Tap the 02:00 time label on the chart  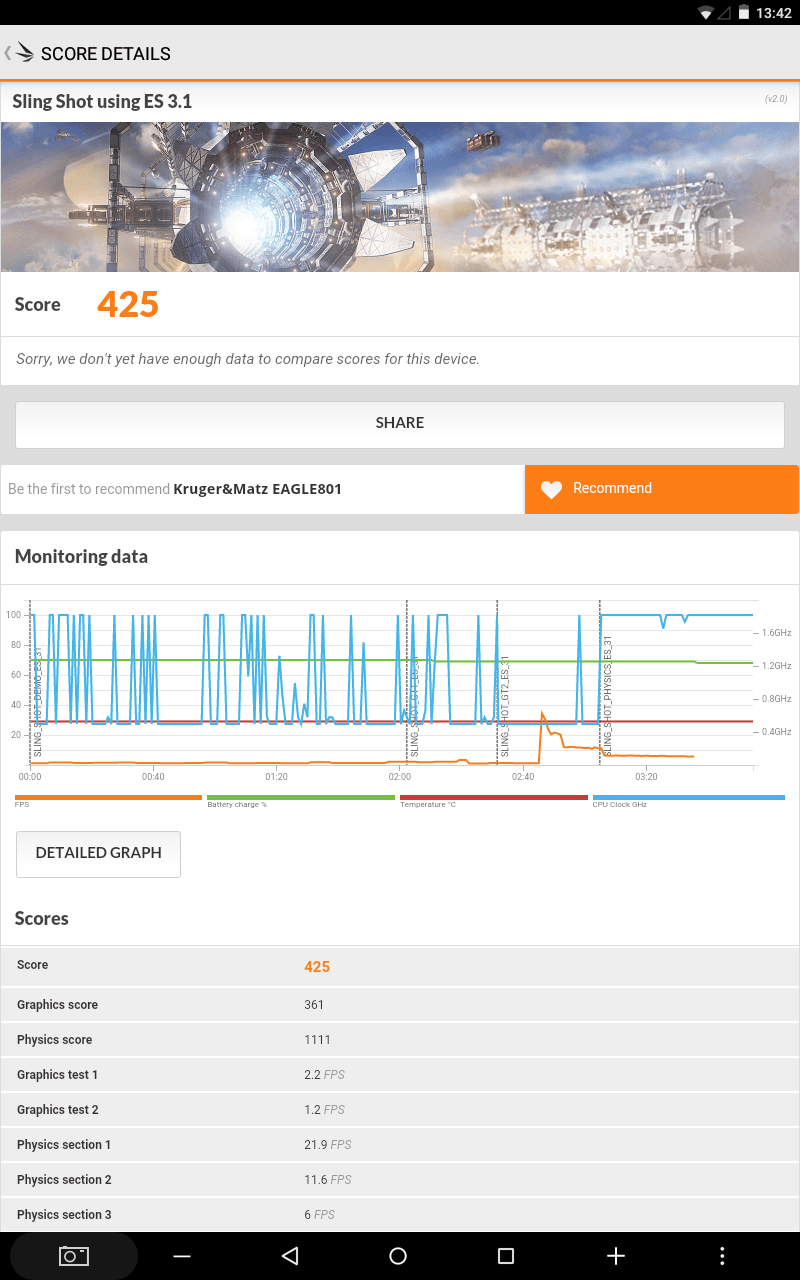coord(399,777)
